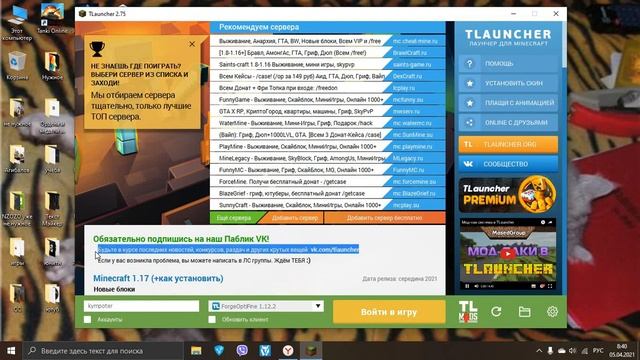The width and height of the screenshot is (640, 360).
Task: Select the игры folder on desktop
Action: tap(17, 252)
